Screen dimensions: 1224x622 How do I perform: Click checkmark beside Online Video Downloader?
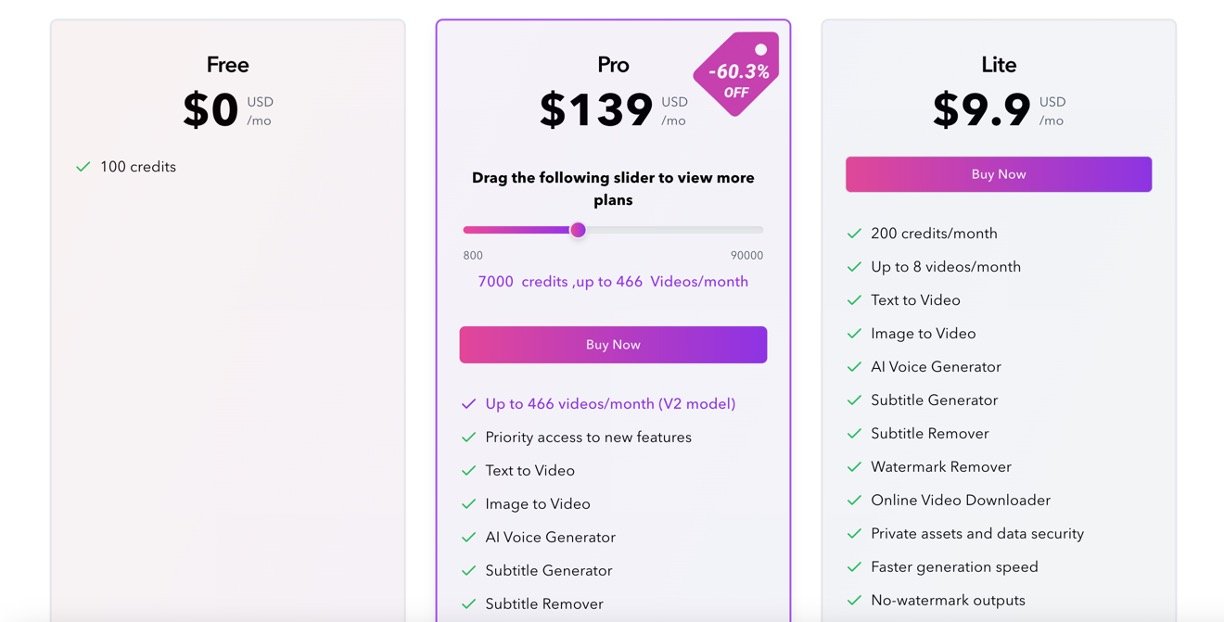click(854, 500)
